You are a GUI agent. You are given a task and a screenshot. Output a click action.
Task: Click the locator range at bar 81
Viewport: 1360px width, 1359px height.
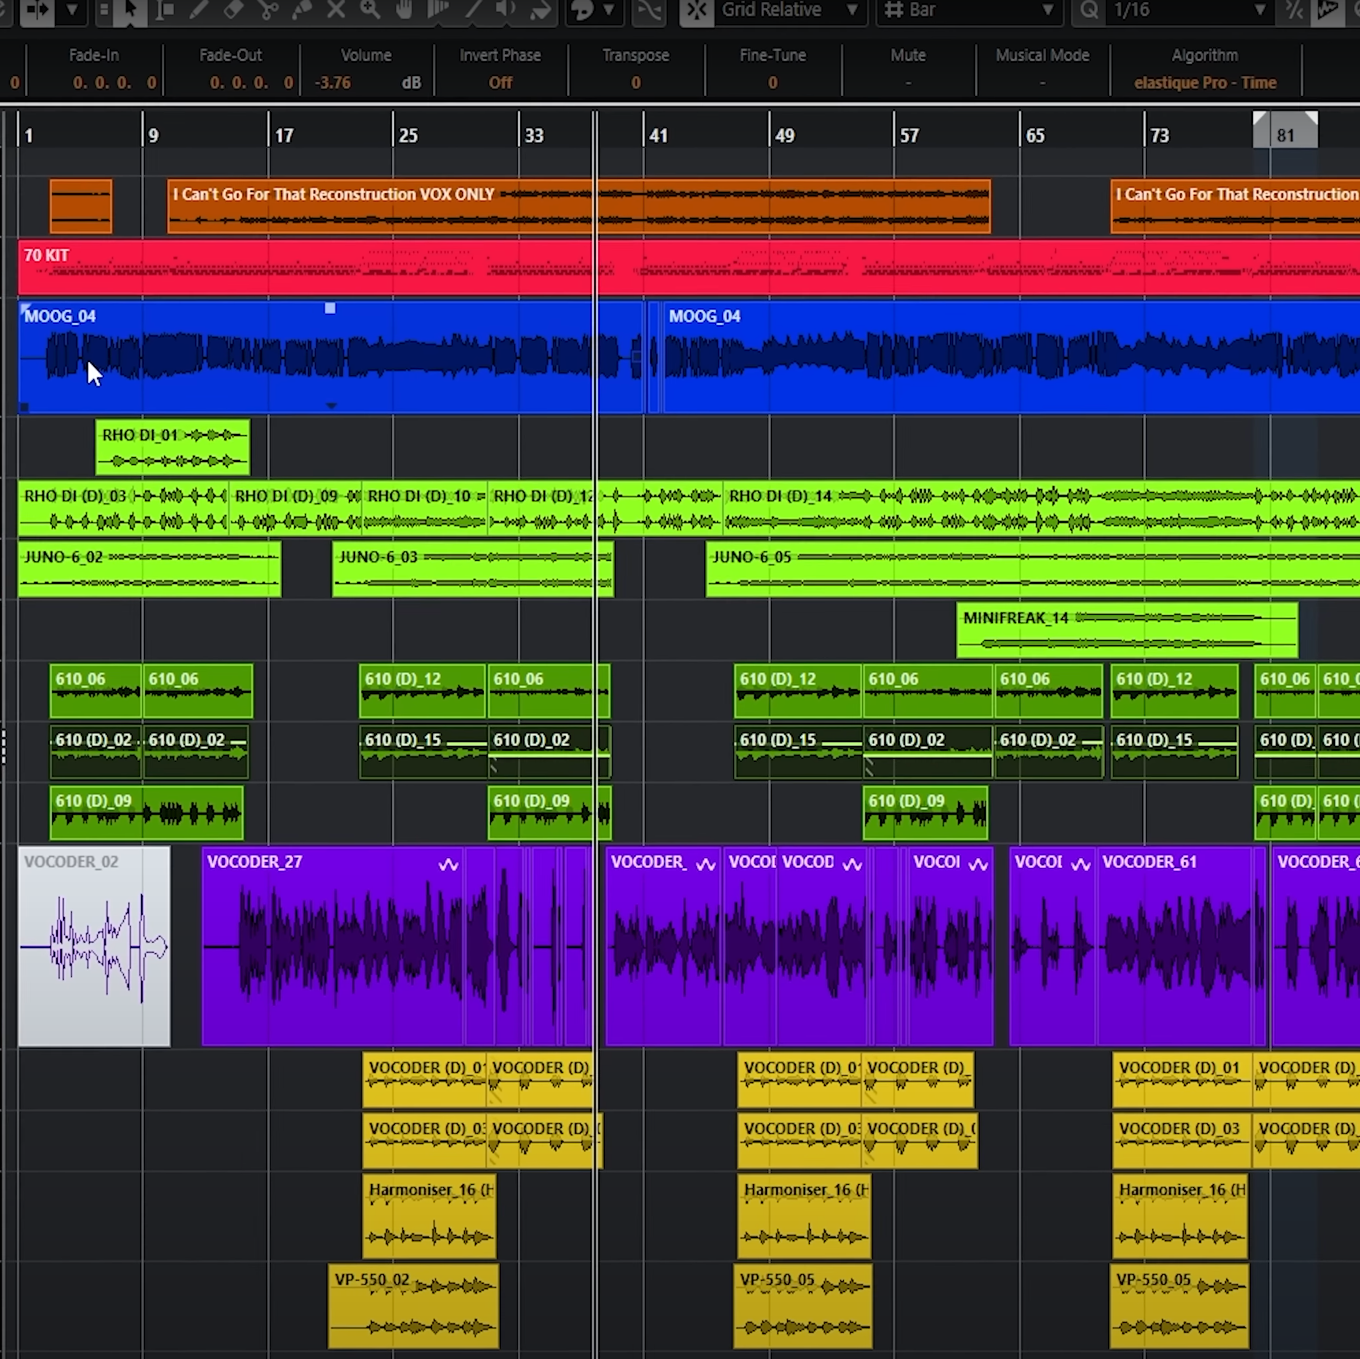(1285, 131)
